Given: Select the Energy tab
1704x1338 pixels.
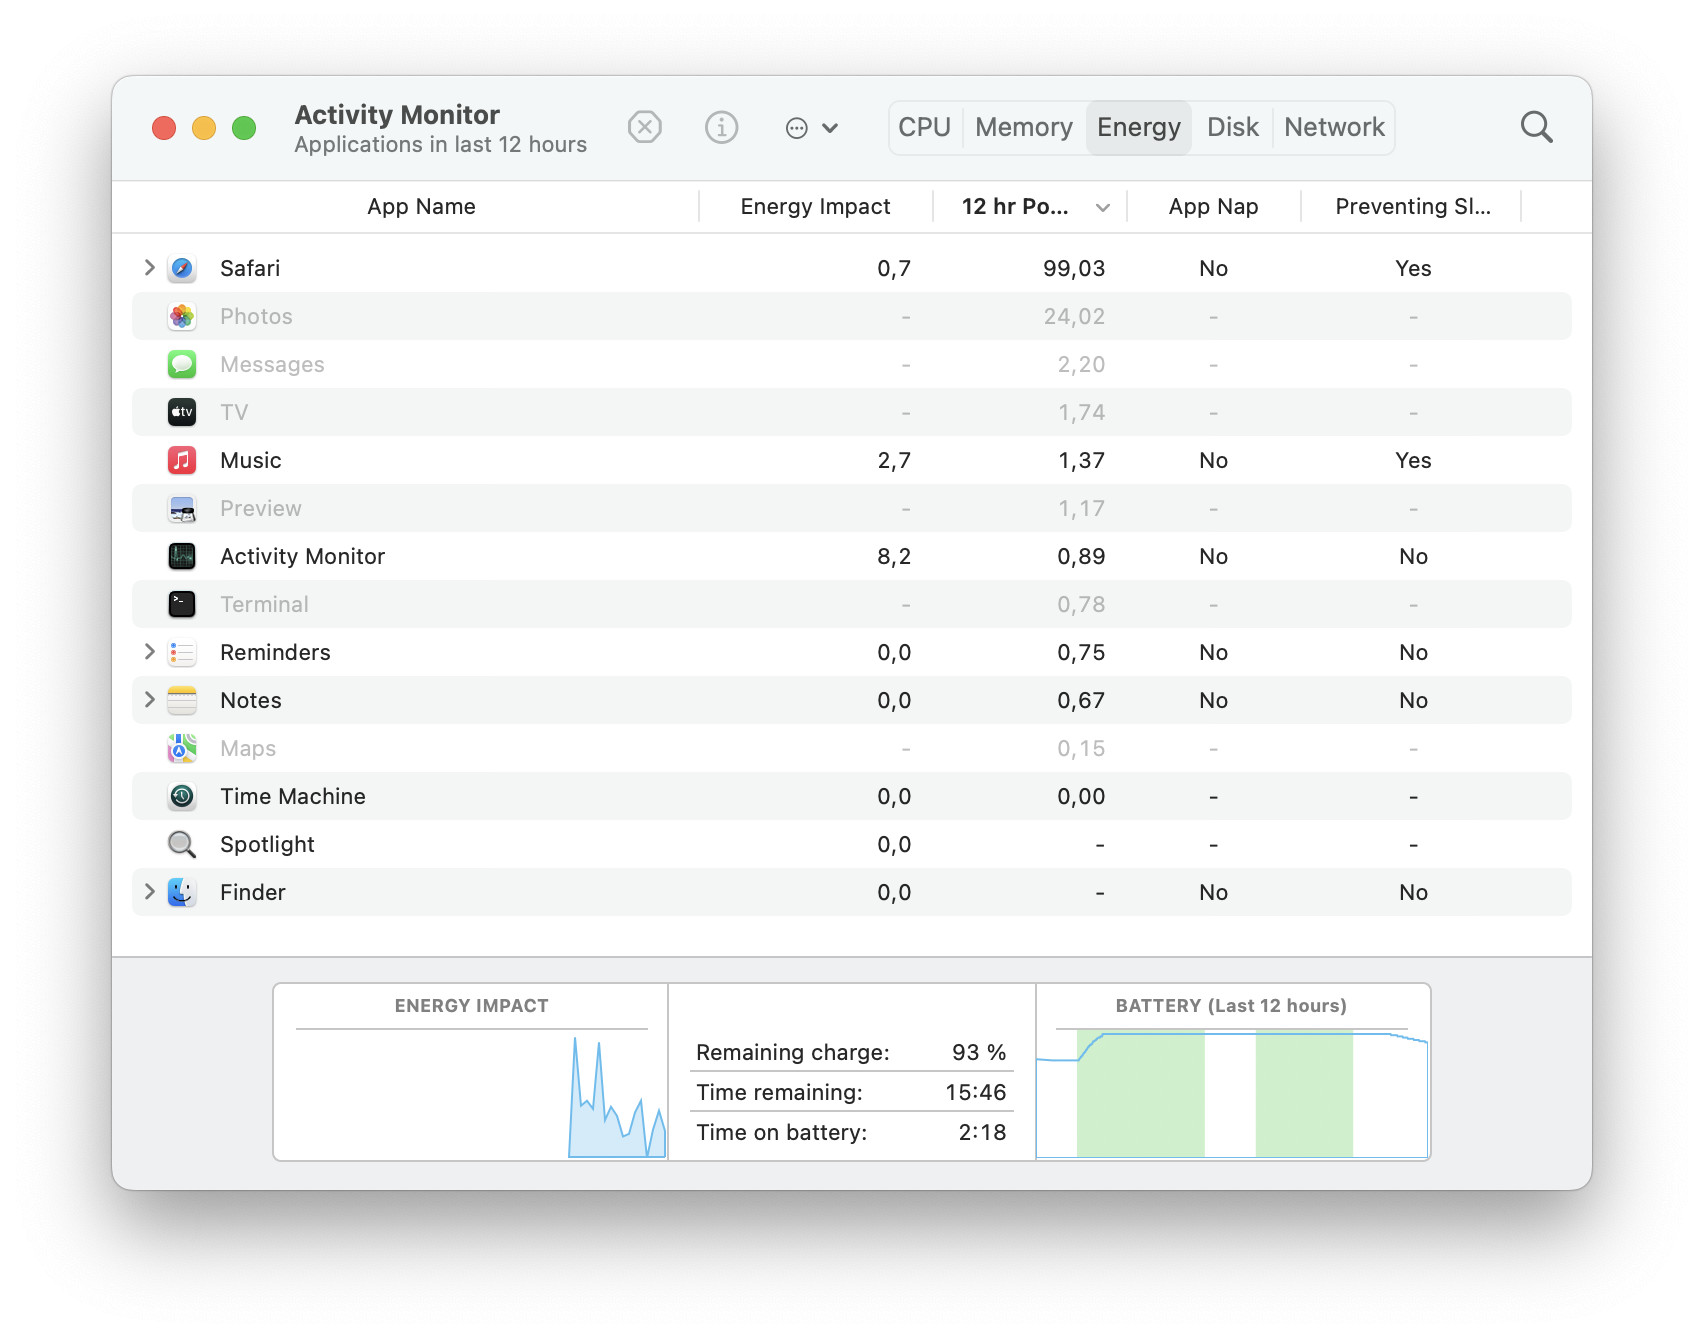Looking at the screenshot, I should (1139, 127).
